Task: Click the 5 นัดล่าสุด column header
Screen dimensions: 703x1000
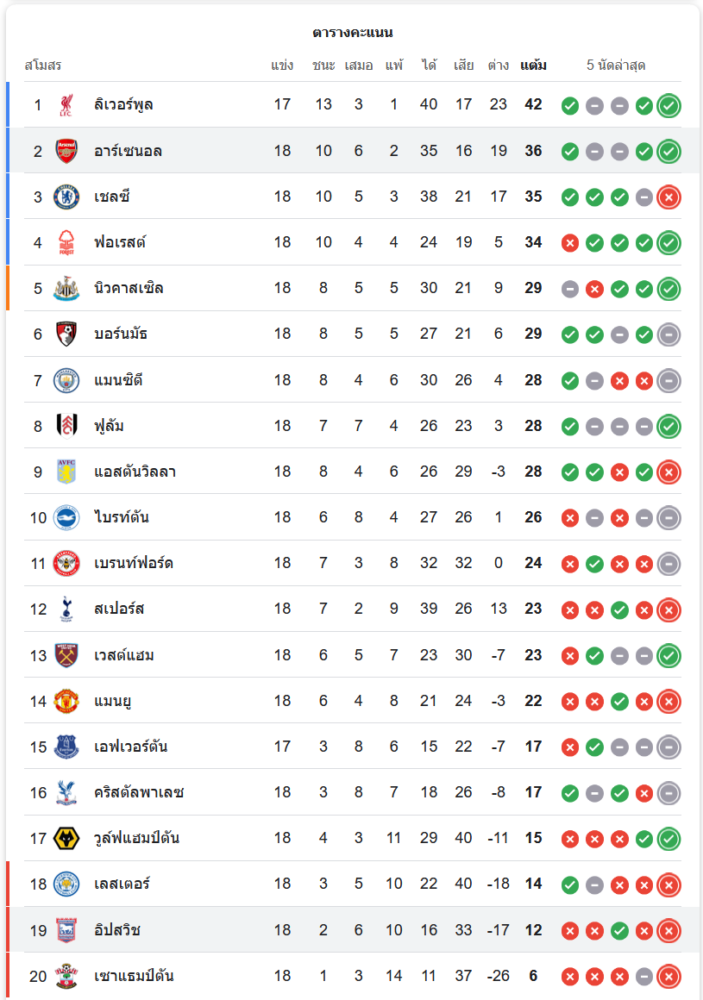Action: click(x=616, y=66)
